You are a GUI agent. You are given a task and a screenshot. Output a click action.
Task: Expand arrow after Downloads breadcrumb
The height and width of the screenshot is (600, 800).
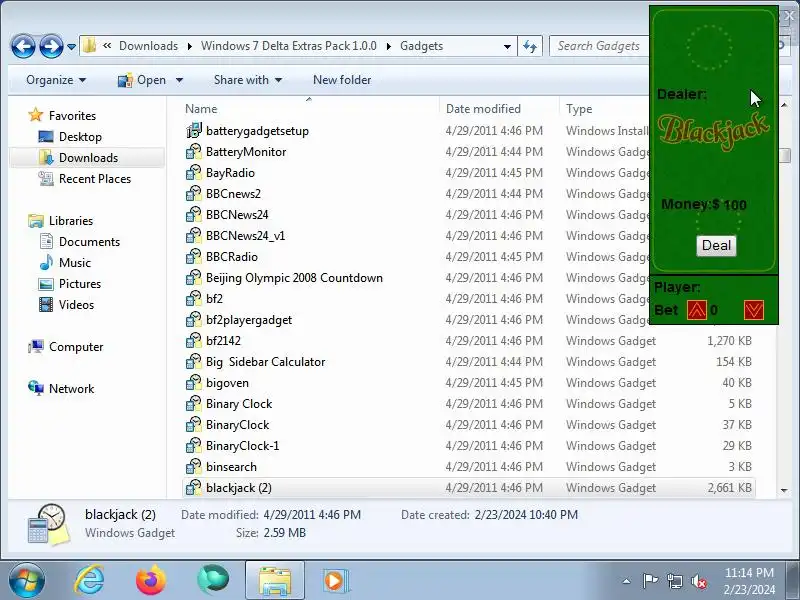189,46
